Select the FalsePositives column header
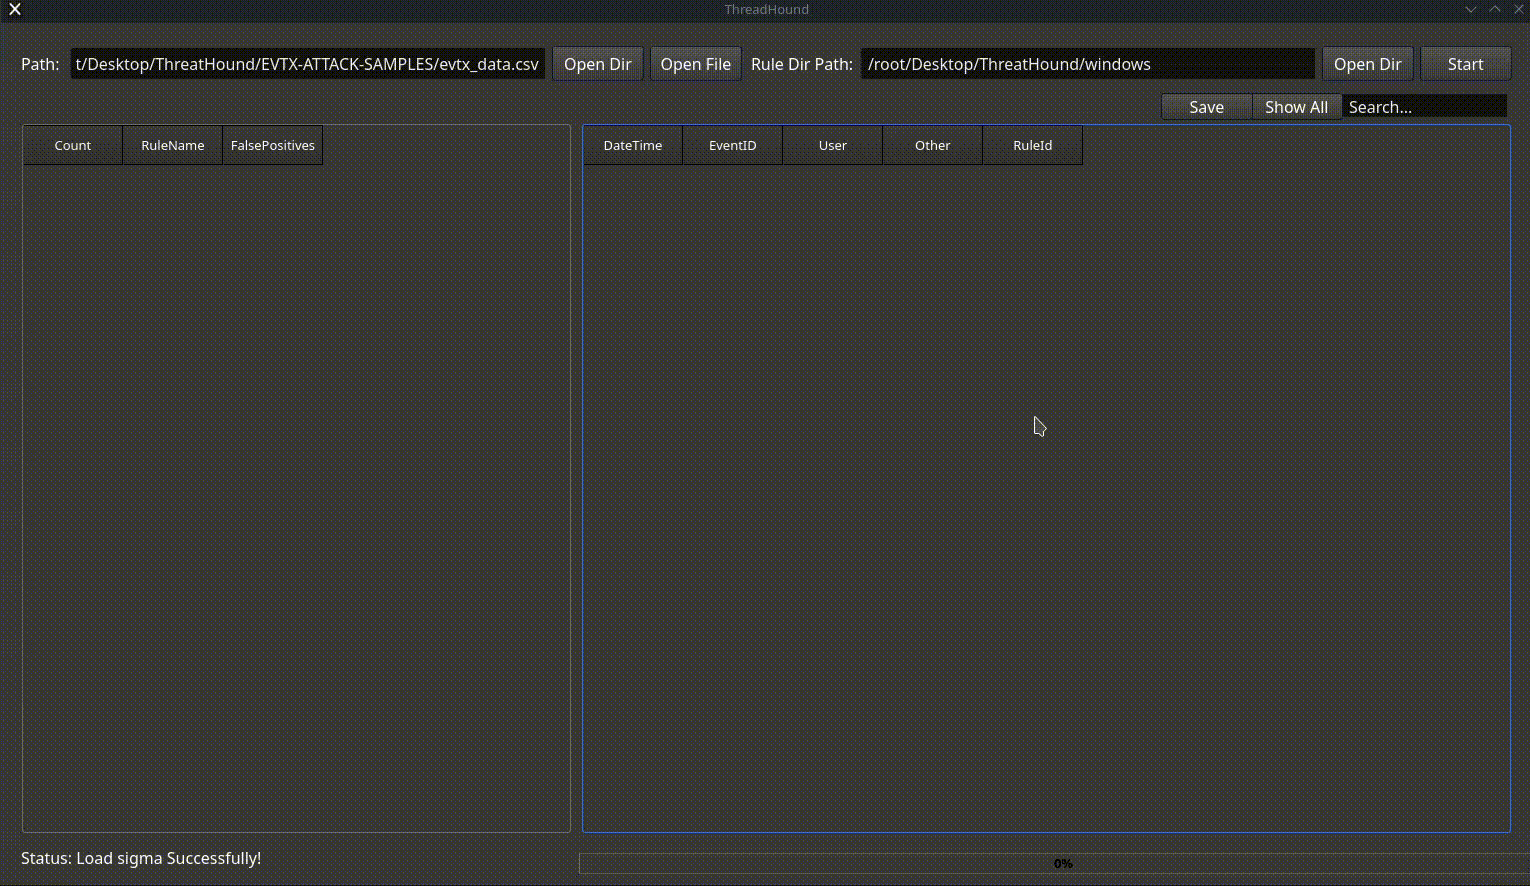 pos(273,145)
